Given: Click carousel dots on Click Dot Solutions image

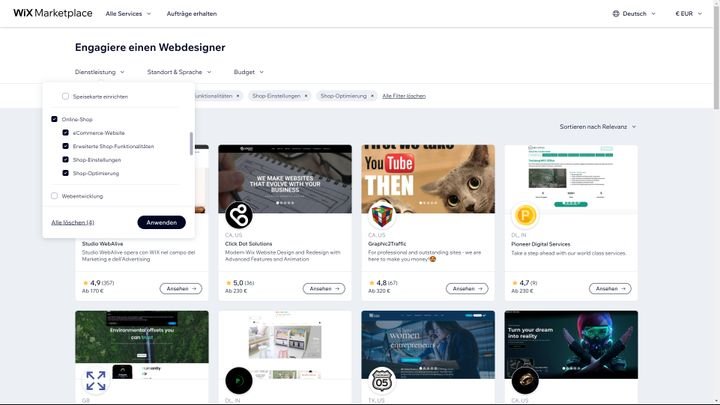Looking at the screenshot, I should pyautogui.click(x=285, y=202).
